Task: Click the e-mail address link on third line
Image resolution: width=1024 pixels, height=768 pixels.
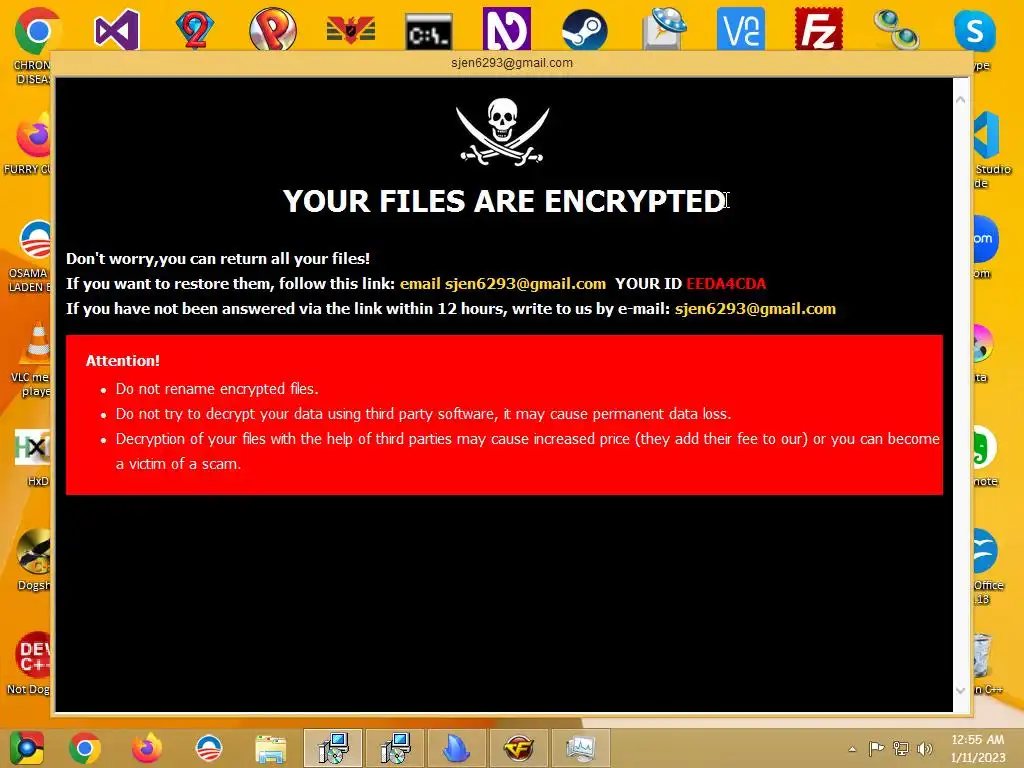Action: [755, 308]
